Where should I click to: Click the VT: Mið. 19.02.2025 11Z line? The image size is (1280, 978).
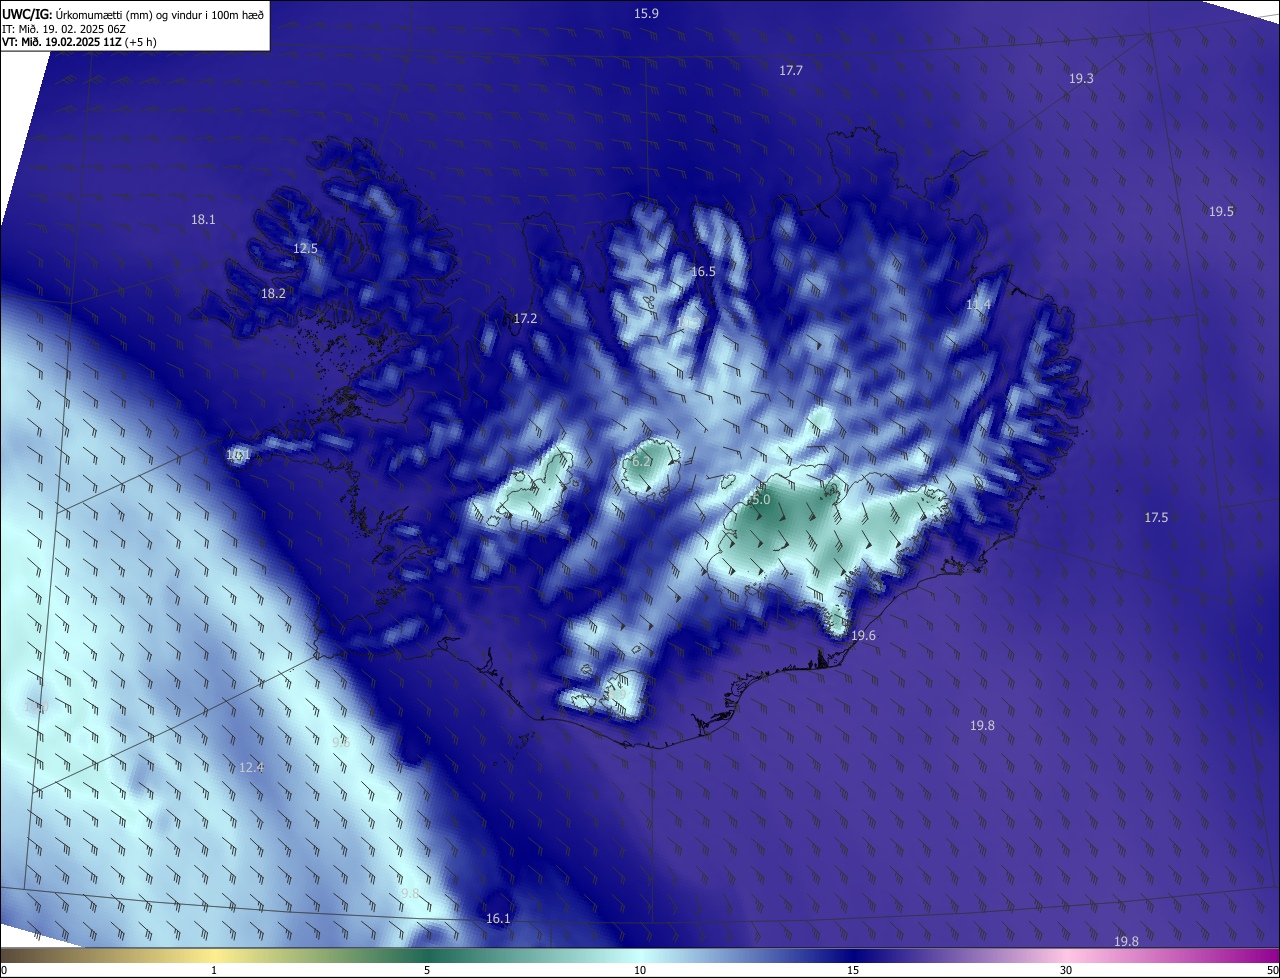tap(79, 42)
